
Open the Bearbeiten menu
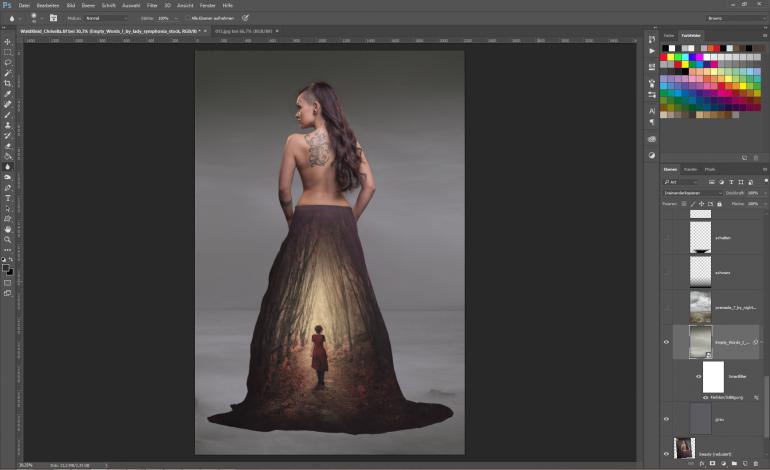[x=48, y=5]
